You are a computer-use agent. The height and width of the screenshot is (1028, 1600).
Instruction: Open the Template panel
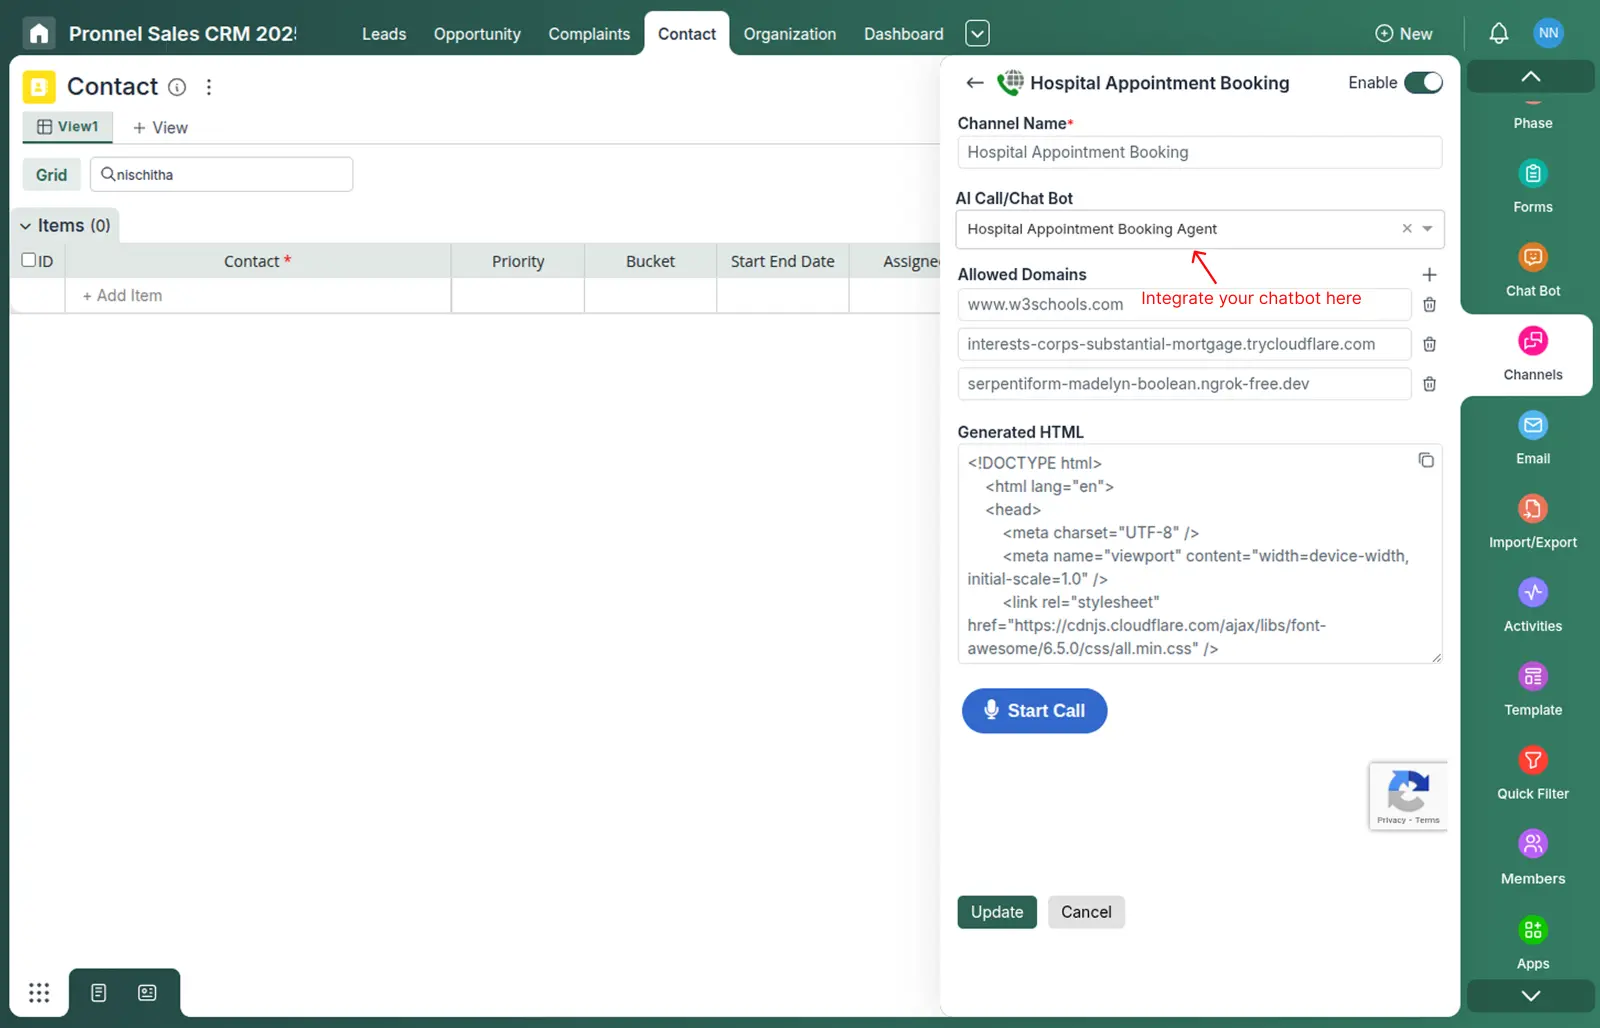1531,687
